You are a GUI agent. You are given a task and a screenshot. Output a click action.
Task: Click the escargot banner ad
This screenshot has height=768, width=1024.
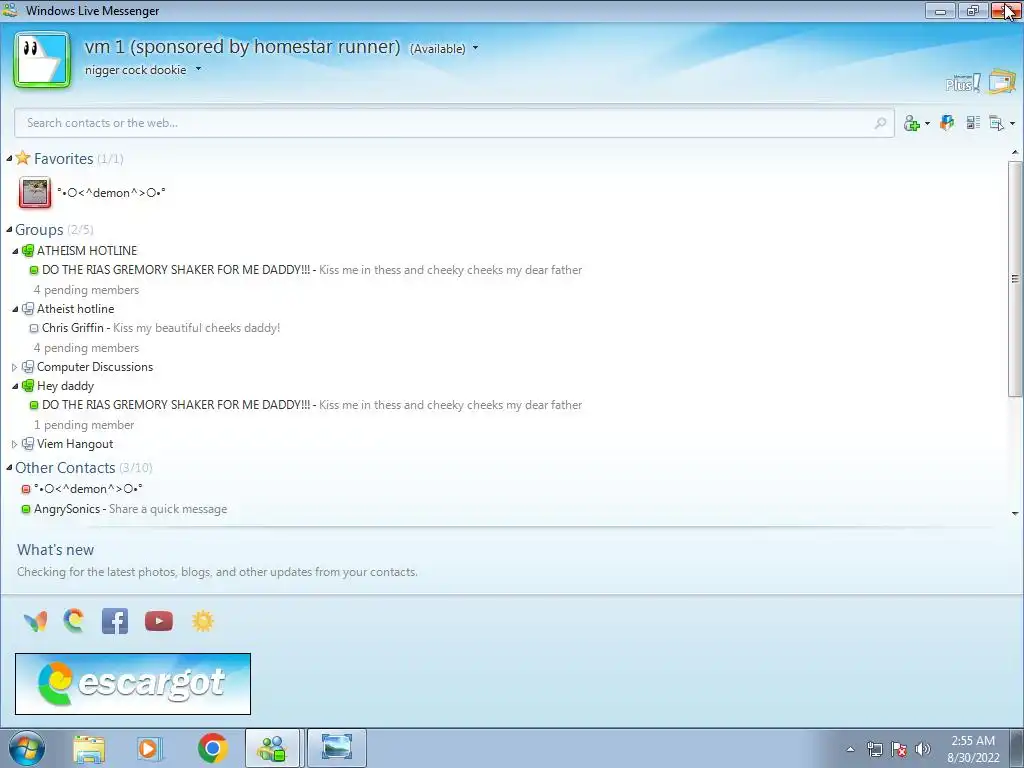coord(133,684)
